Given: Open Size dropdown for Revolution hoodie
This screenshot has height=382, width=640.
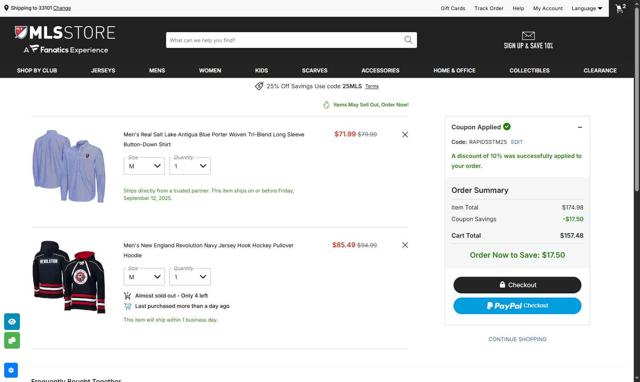Looking at the screenshot, I should [x=144, y=277].
